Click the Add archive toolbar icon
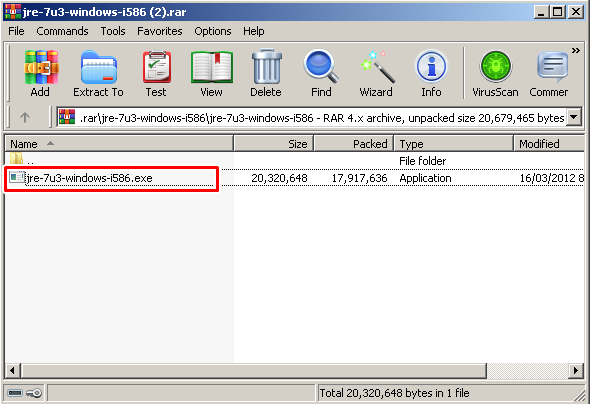Viewport: 590px width, 404px height. pos(41,73)
